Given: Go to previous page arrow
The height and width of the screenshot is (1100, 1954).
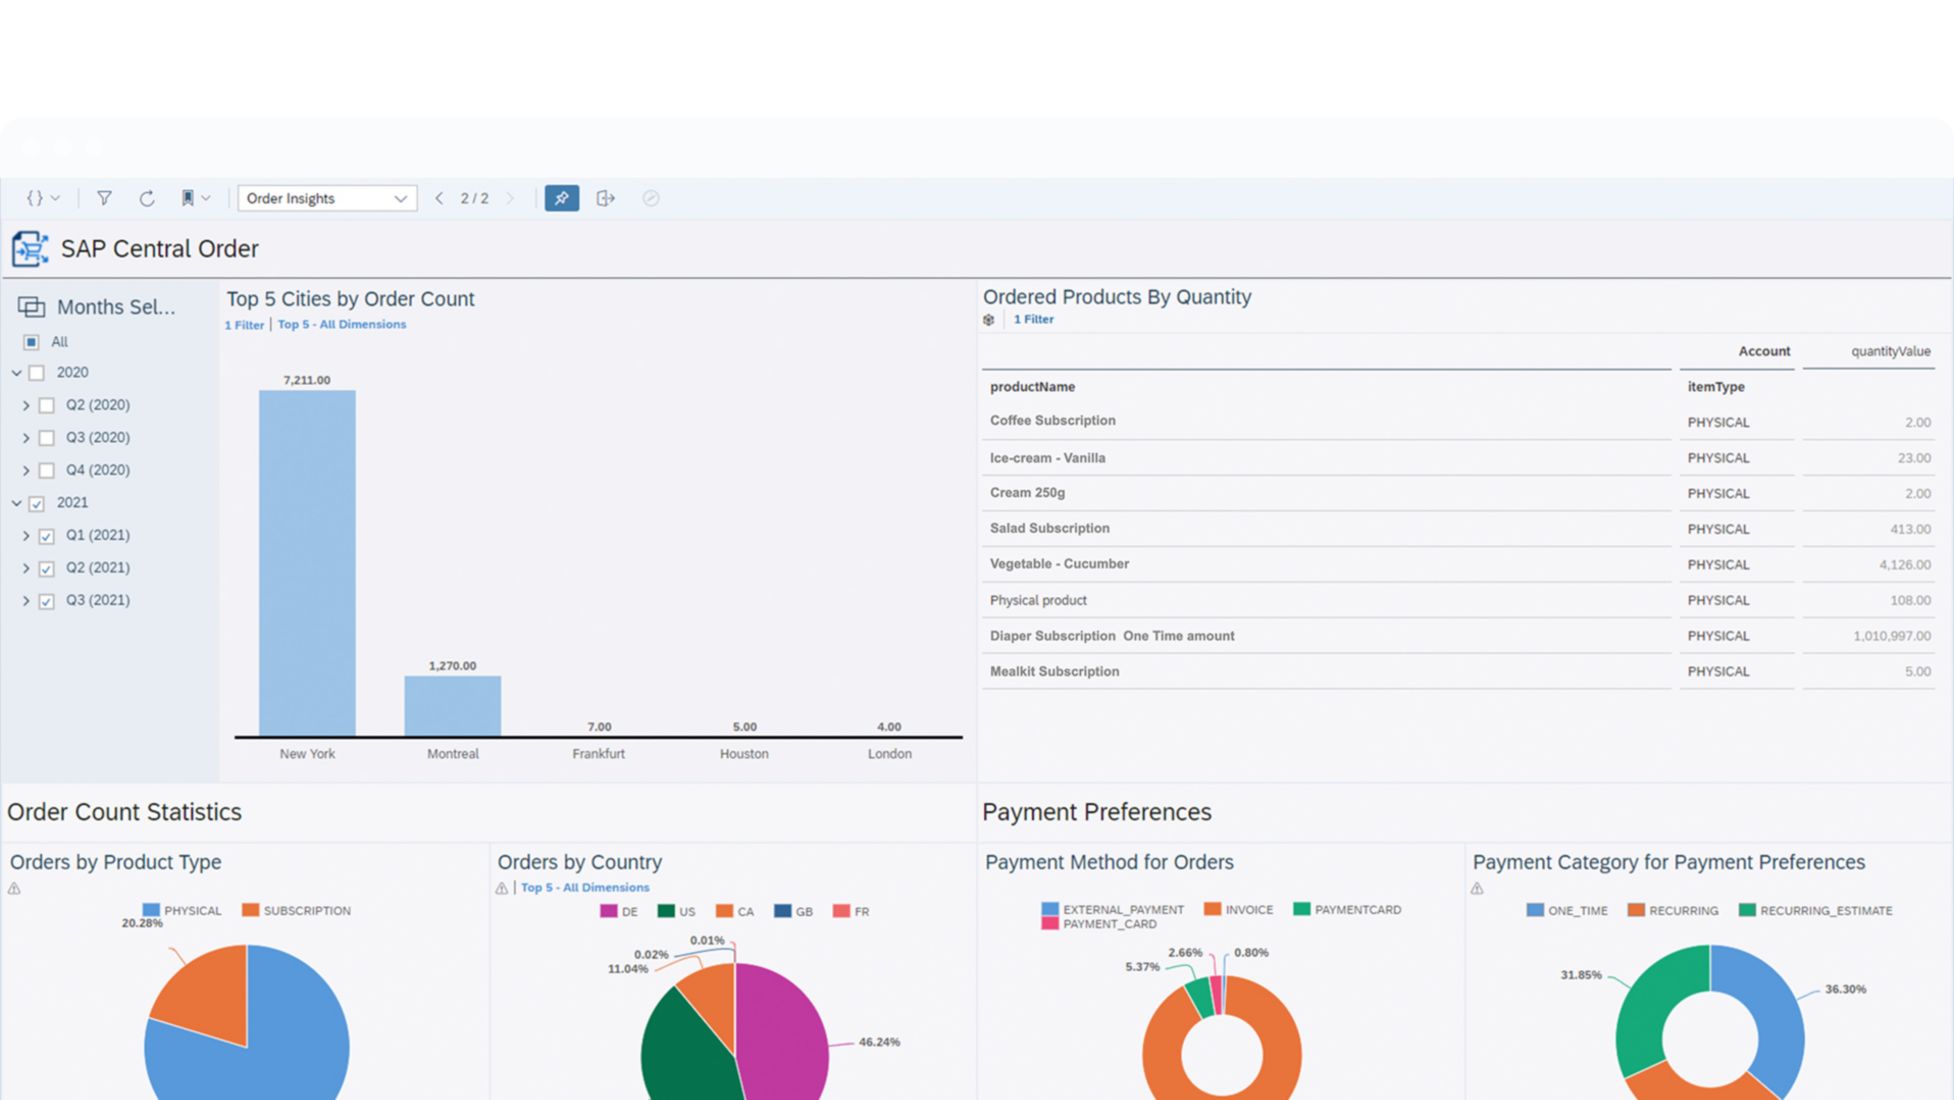Looking at the screenshot, I should tap(439, 198).
